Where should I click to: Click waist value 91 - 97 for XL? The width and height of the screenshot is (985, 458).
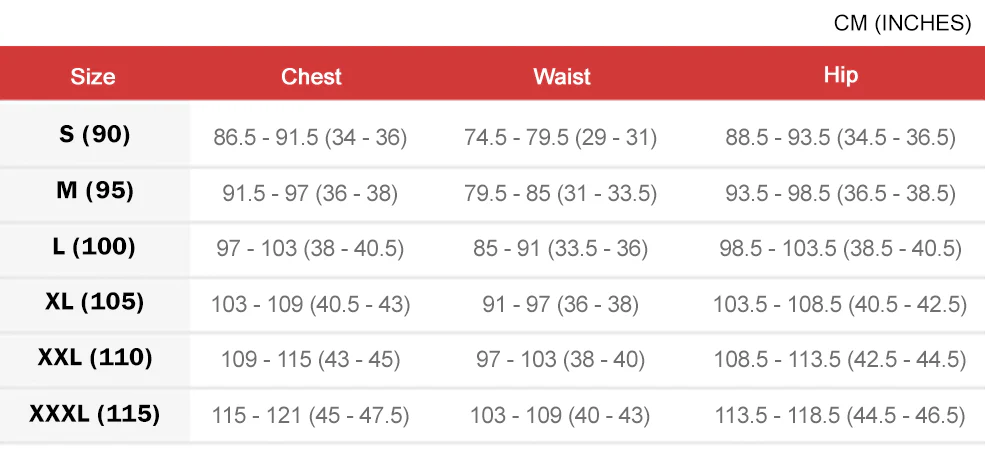(x=561, y=304)
